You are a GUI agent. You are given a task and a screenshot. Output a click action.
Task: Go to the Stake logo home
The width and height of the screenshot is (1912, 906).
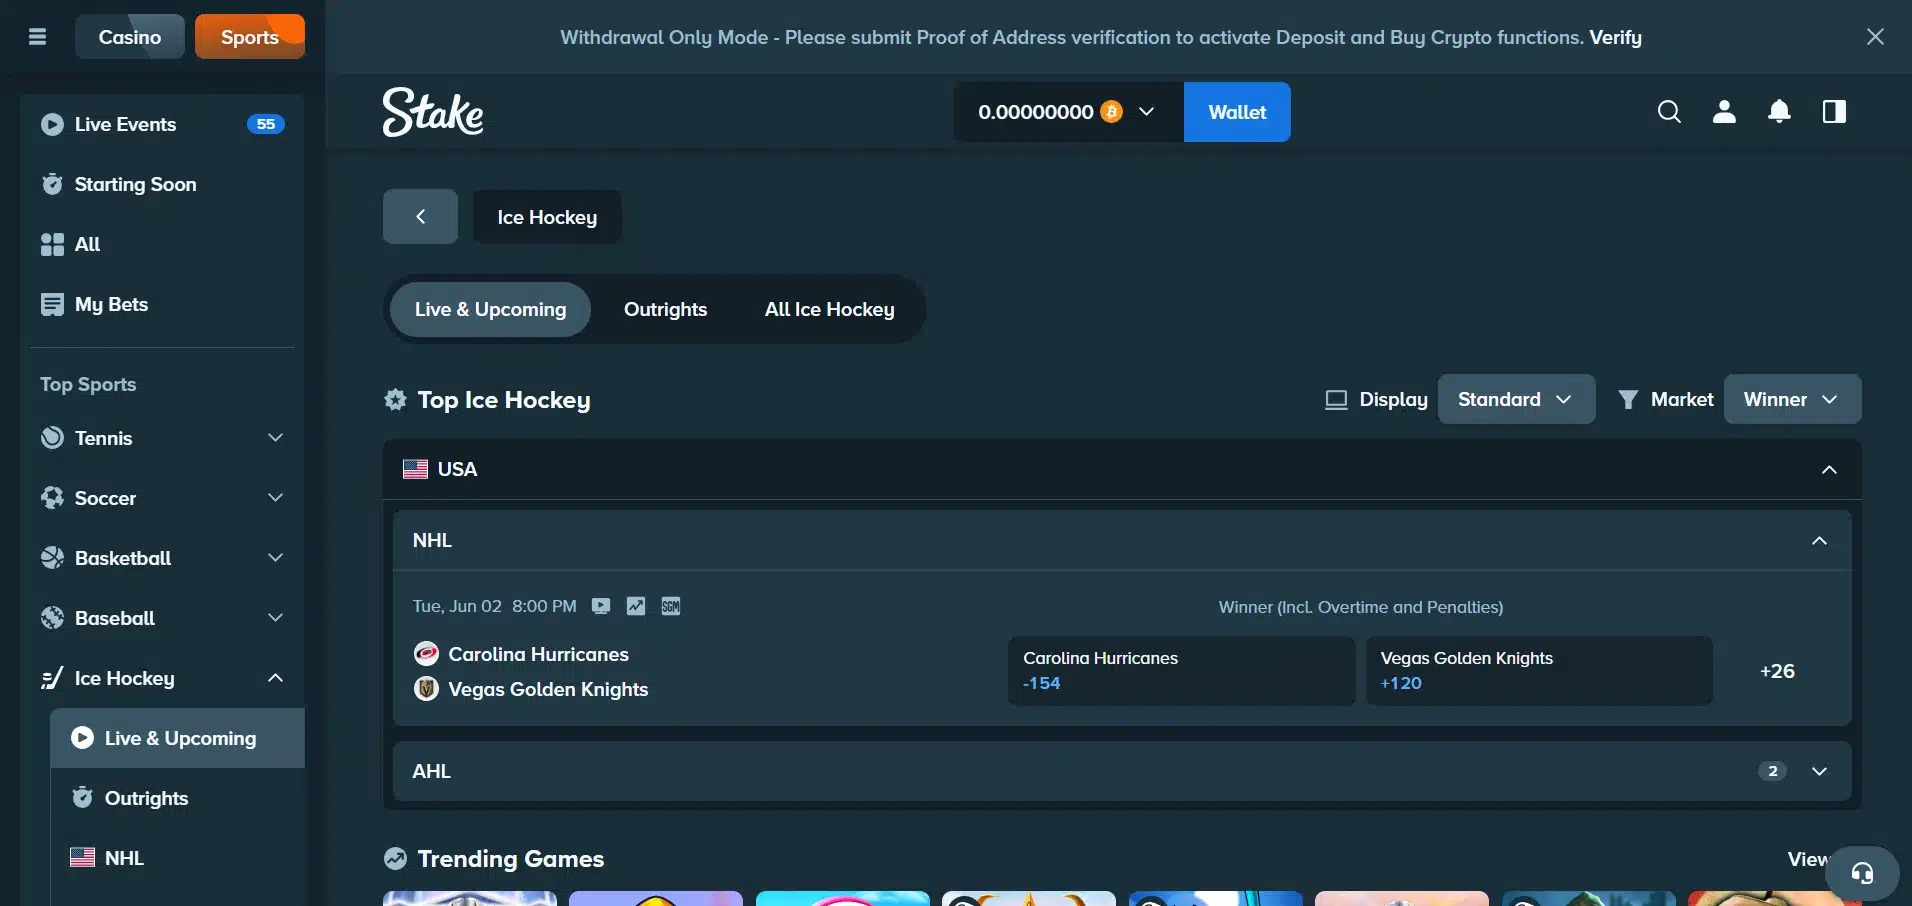pos(433,112)
